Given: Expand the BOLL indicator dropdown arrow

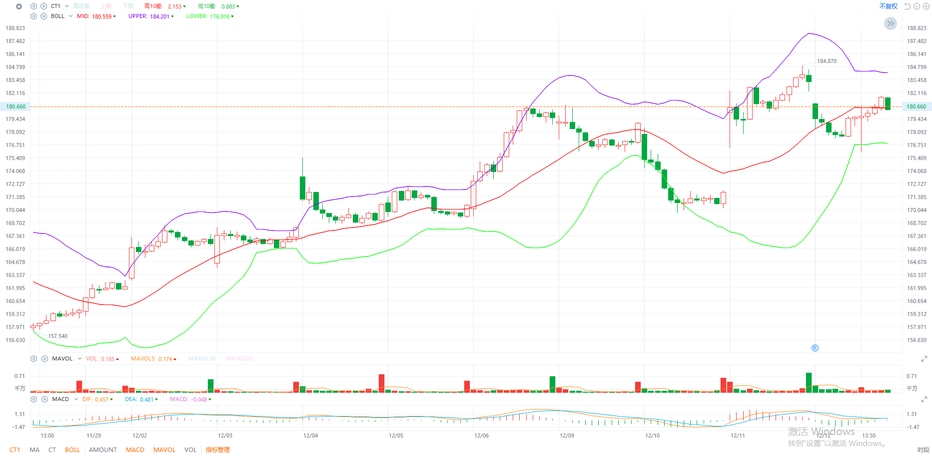Looking at the screenshot, I should tap(71, 16).
